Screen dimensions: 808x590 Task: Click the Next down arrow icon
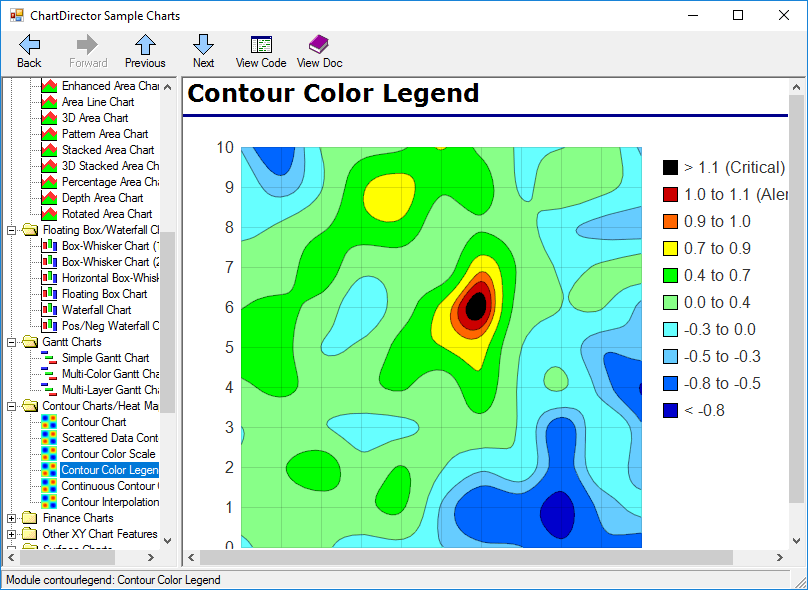[x=203, y=44]
